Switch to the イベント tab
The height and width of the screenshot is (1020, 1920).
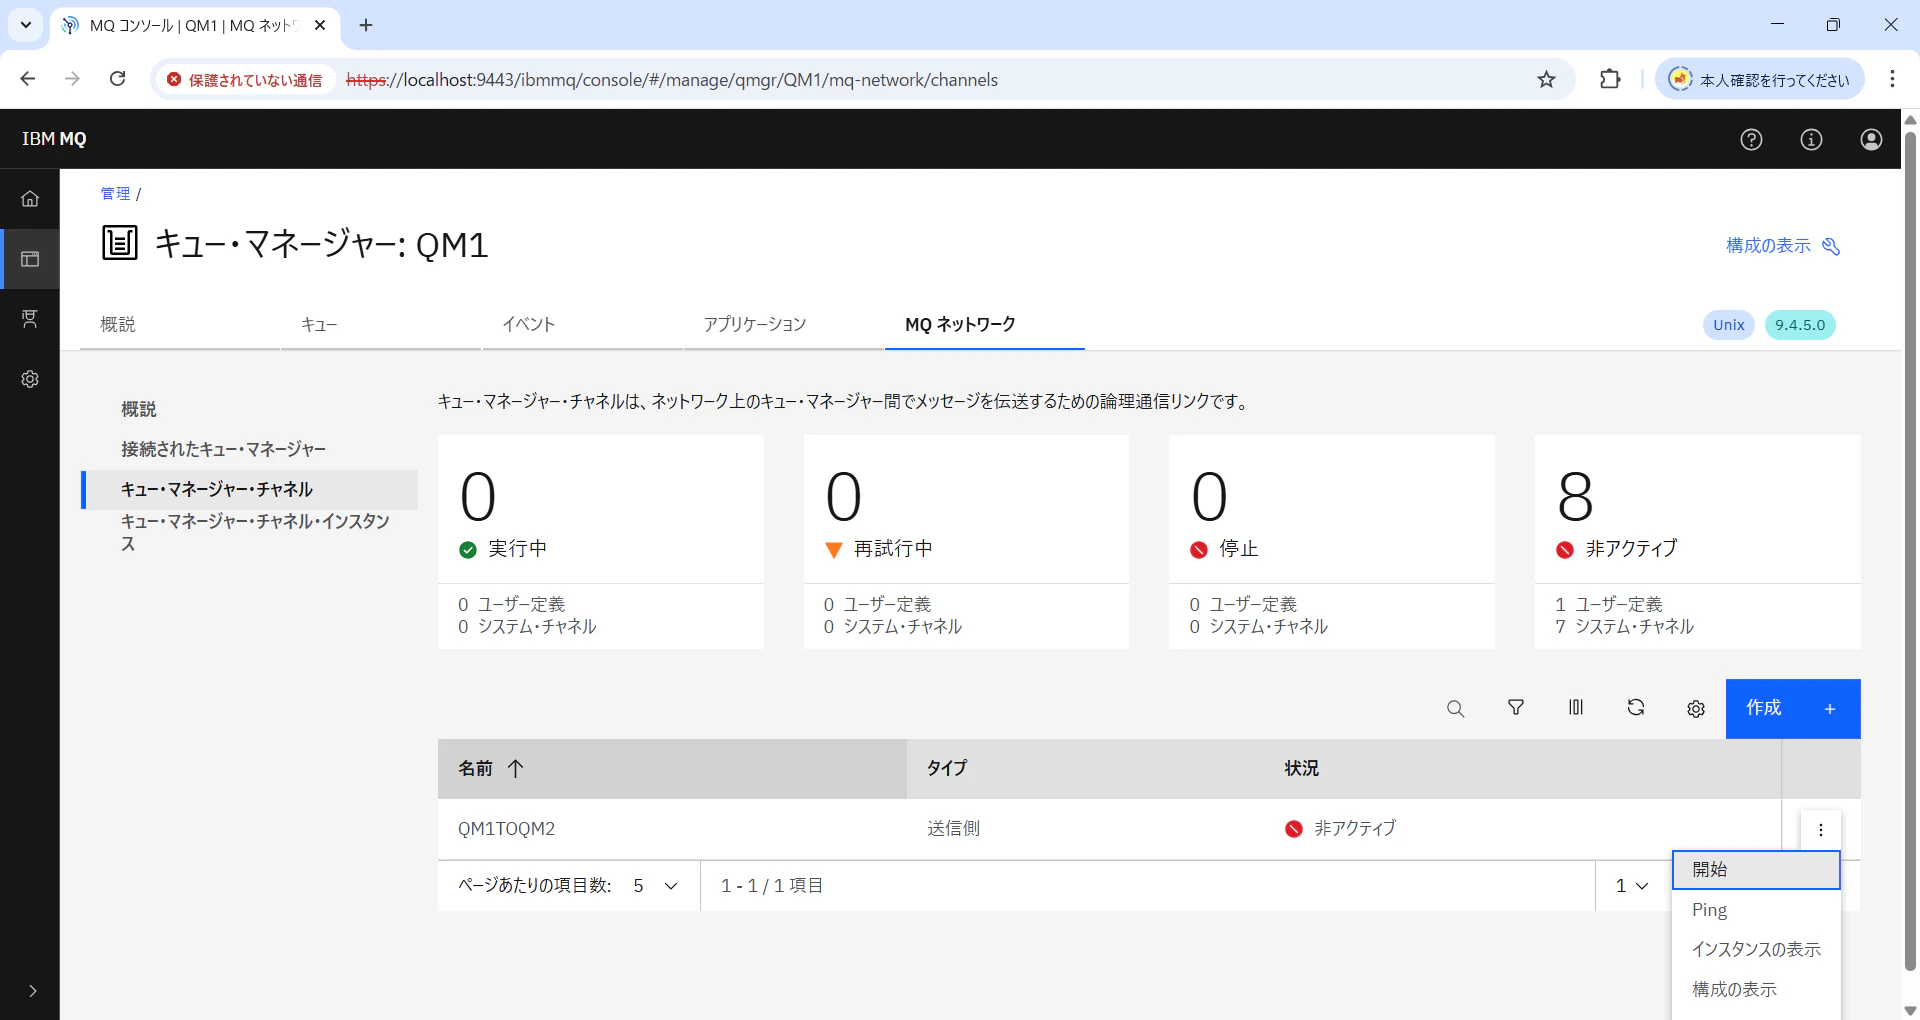pyautogui.click(x=583, y=325)
